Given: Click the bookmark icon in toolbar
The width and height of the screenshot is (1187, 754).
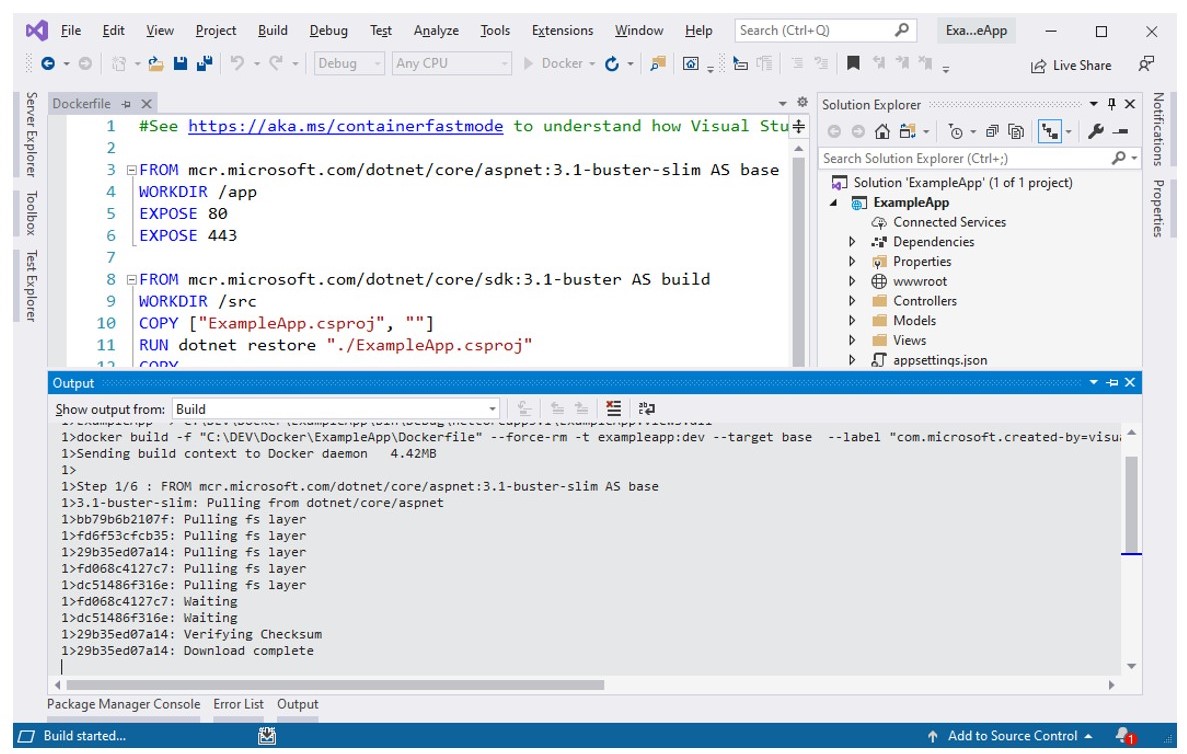Looking at the screenshot, I should pyautogui.click(x=853, y=64).
